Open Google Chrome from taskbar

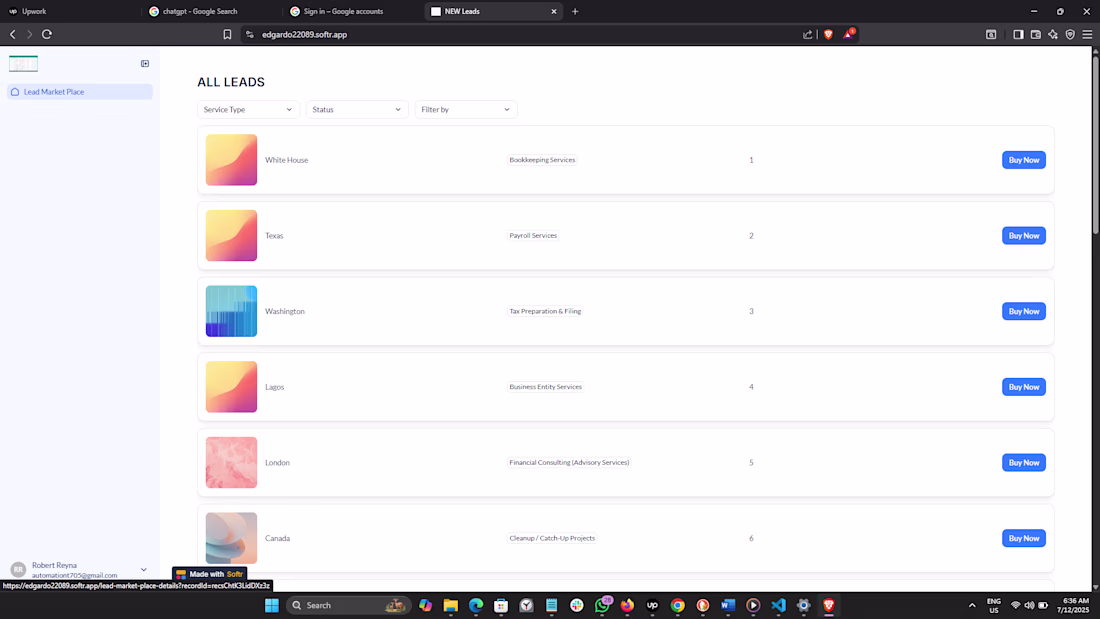[x=678, y=605]
